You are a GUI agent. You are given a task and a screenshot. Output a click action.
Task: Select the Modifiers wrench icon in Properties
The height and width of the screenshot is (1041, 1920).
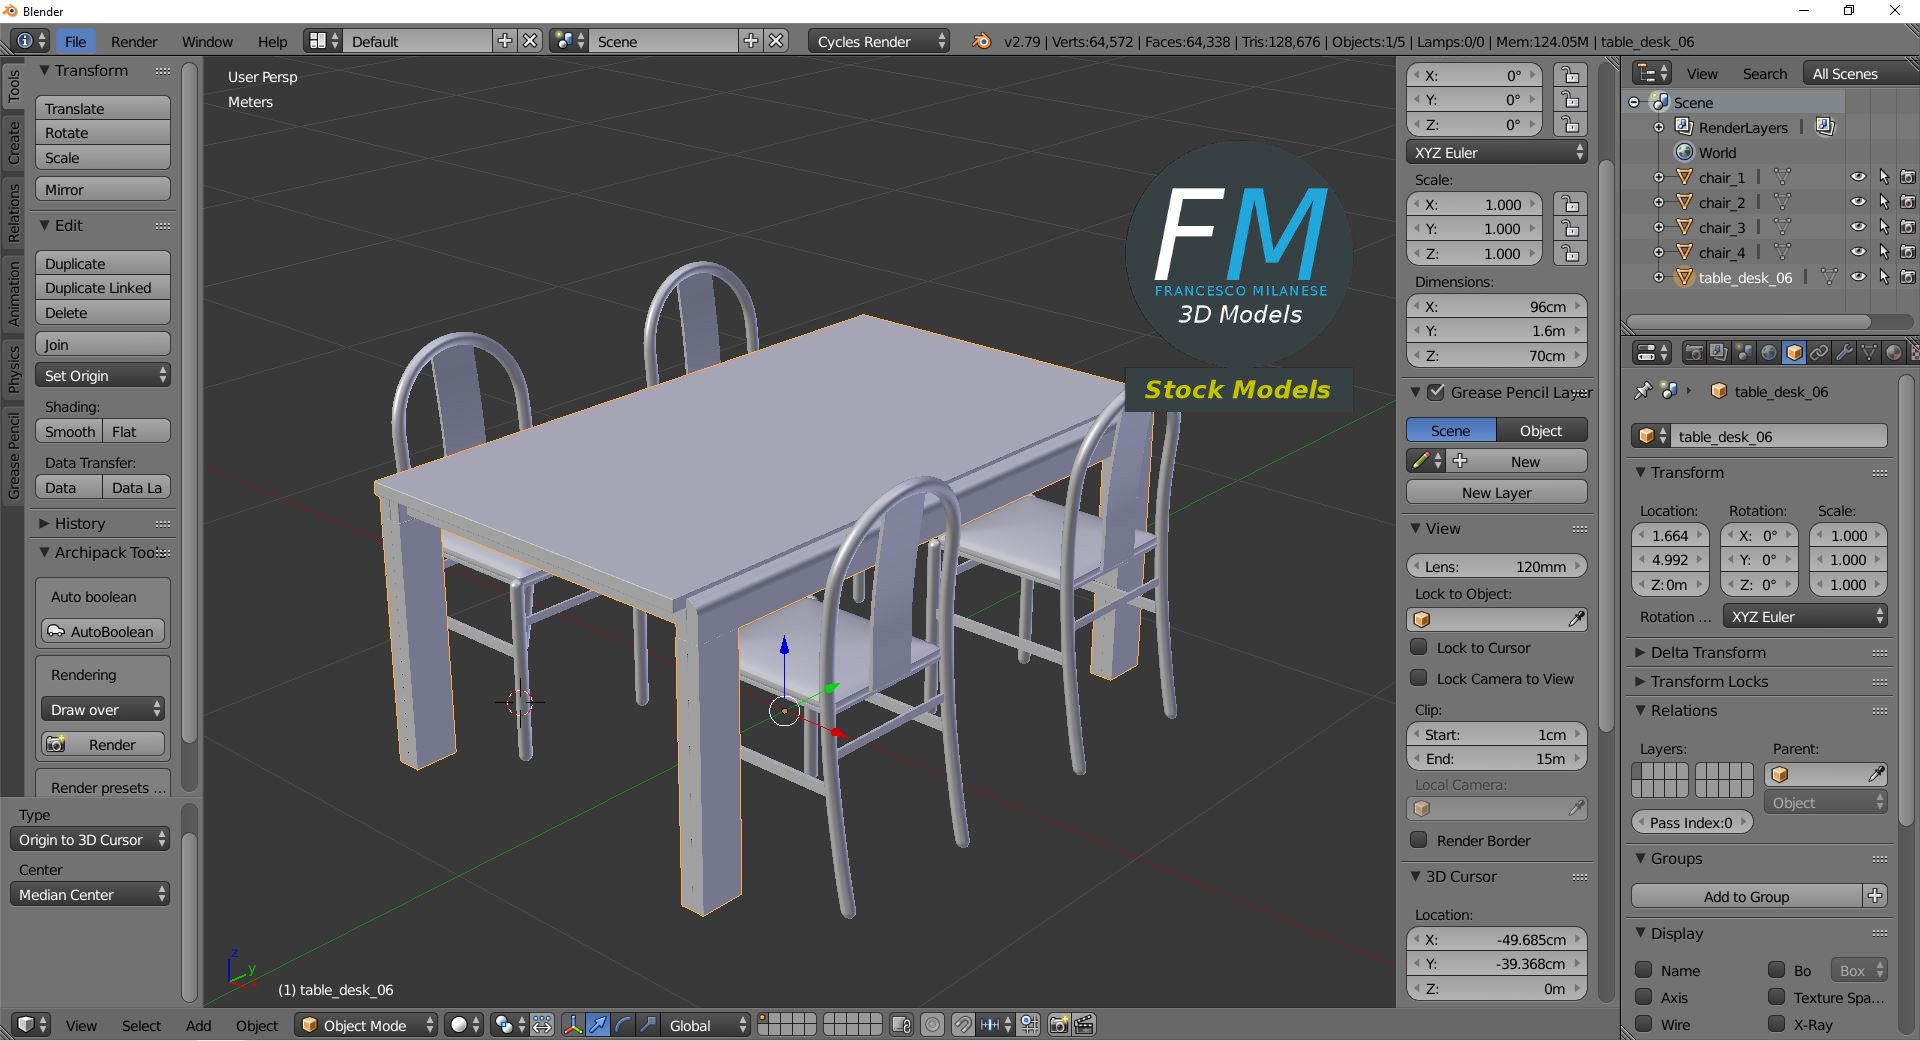point(1843,352)
